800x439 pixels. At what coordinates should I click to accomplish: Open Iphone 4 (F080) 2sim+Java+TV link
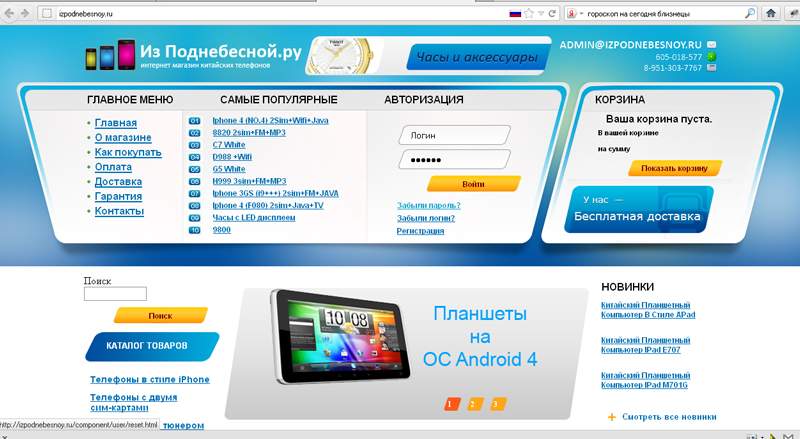point(268,206)
